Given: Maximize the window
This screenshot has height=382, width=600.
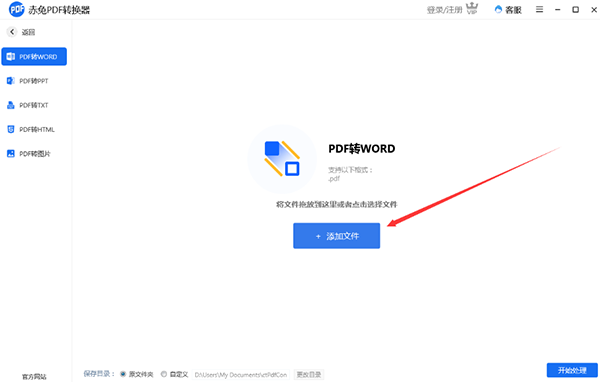Looking at the screenshot, I should (x=575, y=10).
